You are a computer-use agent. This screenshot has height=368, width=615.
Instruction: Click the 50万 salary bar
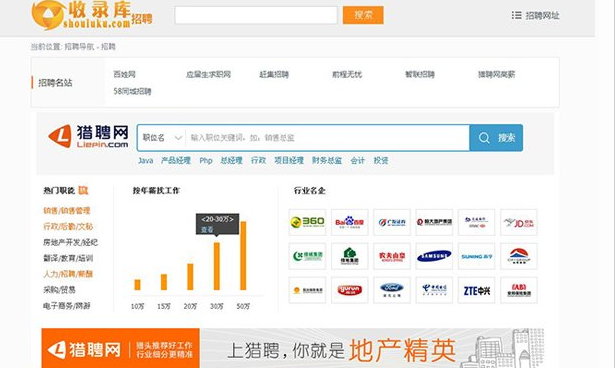coord(243,255)
